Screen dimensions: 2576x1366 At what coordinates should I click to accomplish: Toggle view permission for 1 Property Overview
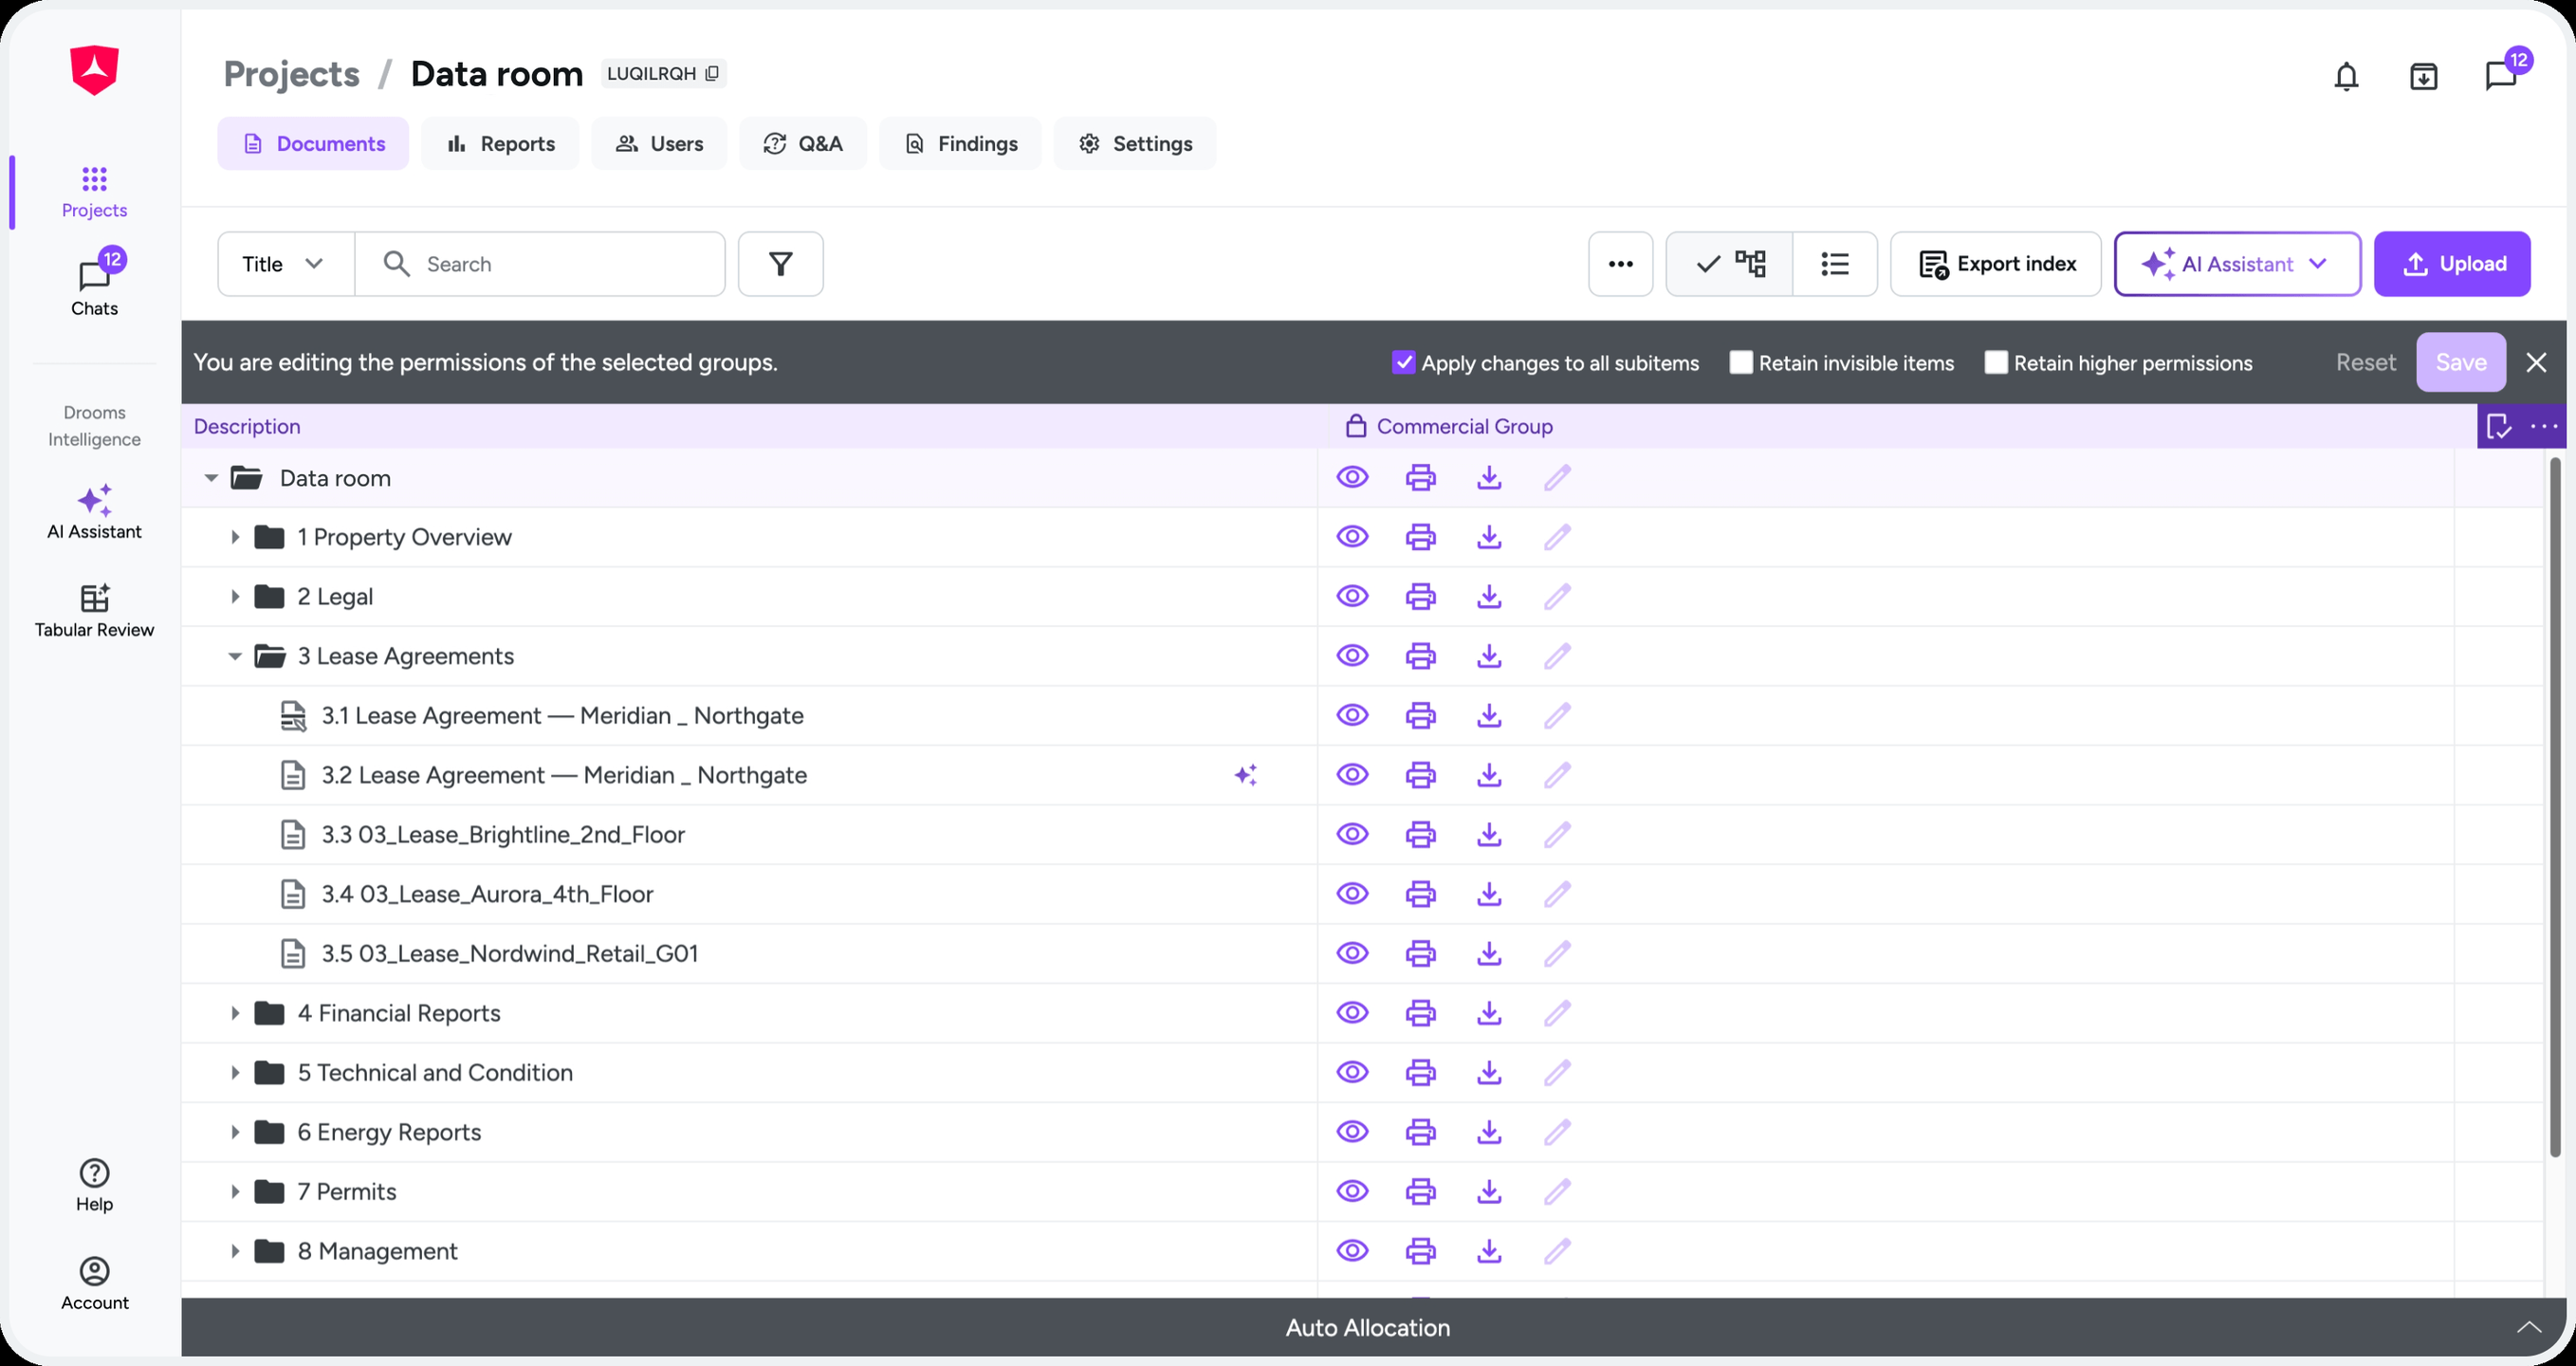[x=1352, y=537]
